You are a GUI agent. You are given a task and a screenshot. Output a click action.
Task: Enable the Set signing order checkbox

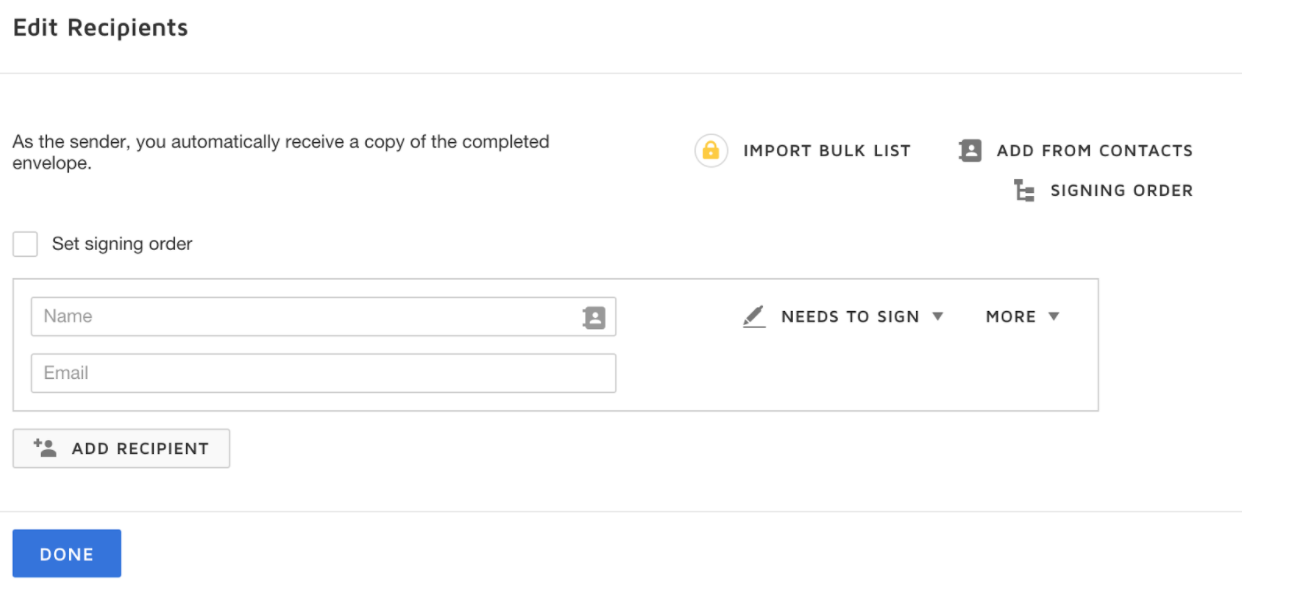coord(25,244)
